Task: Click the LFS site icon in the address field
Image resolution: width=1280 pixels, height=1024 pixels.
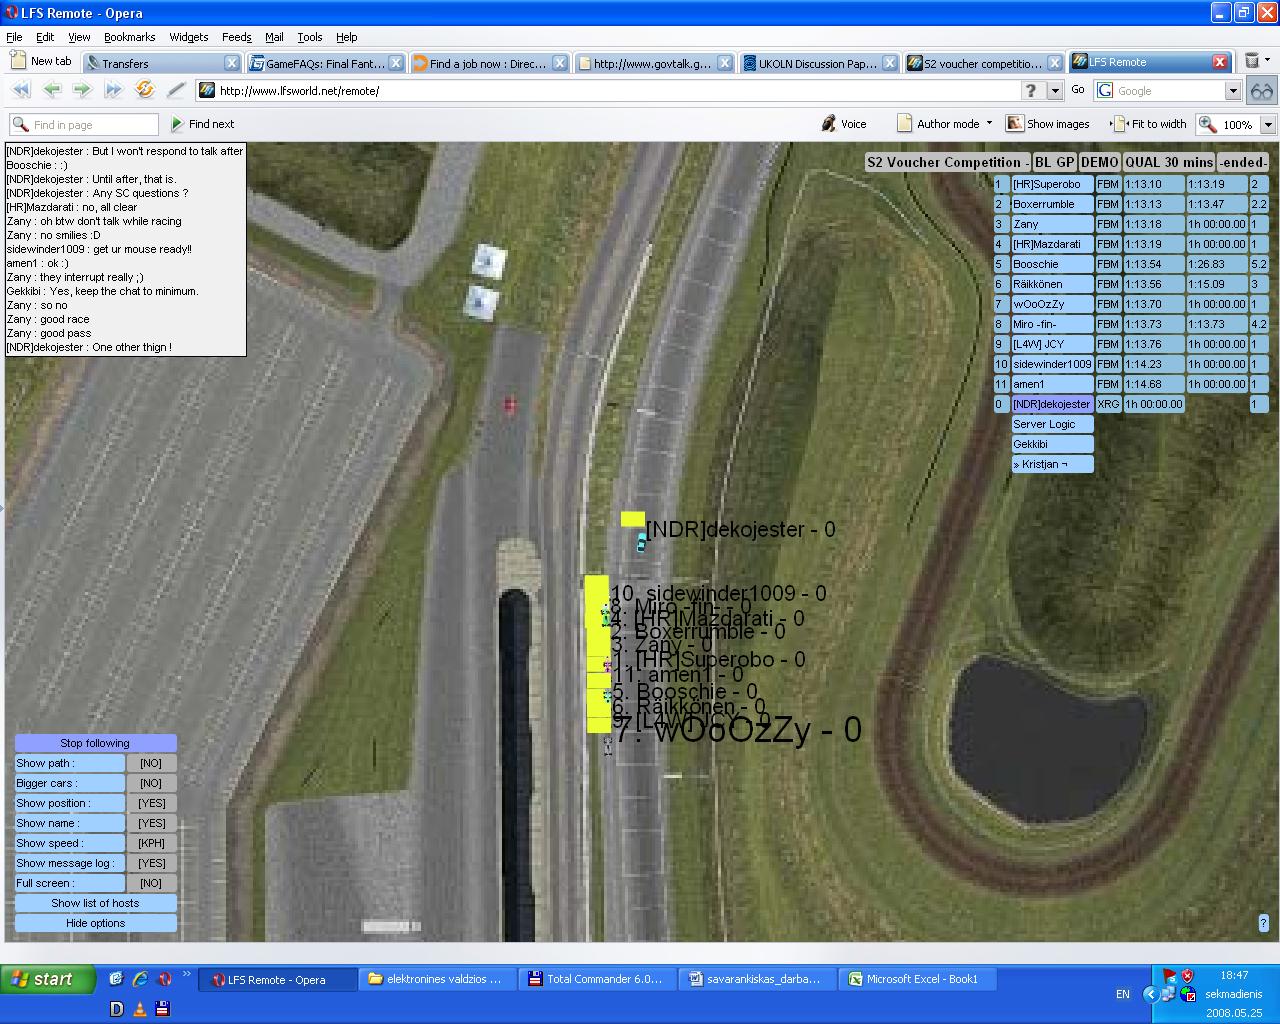Action: click(207, 90)
